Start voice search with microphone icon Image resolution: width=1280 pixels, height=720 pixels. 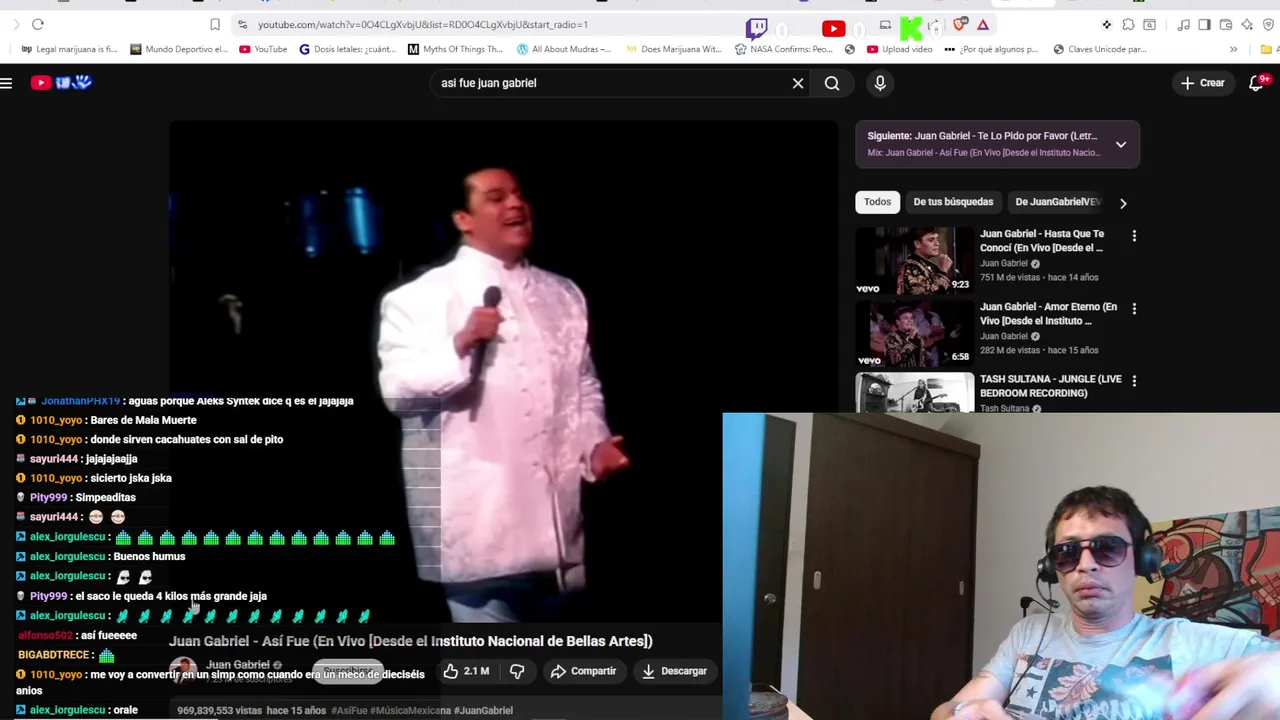pyautogui.click(x=880, y=83)
